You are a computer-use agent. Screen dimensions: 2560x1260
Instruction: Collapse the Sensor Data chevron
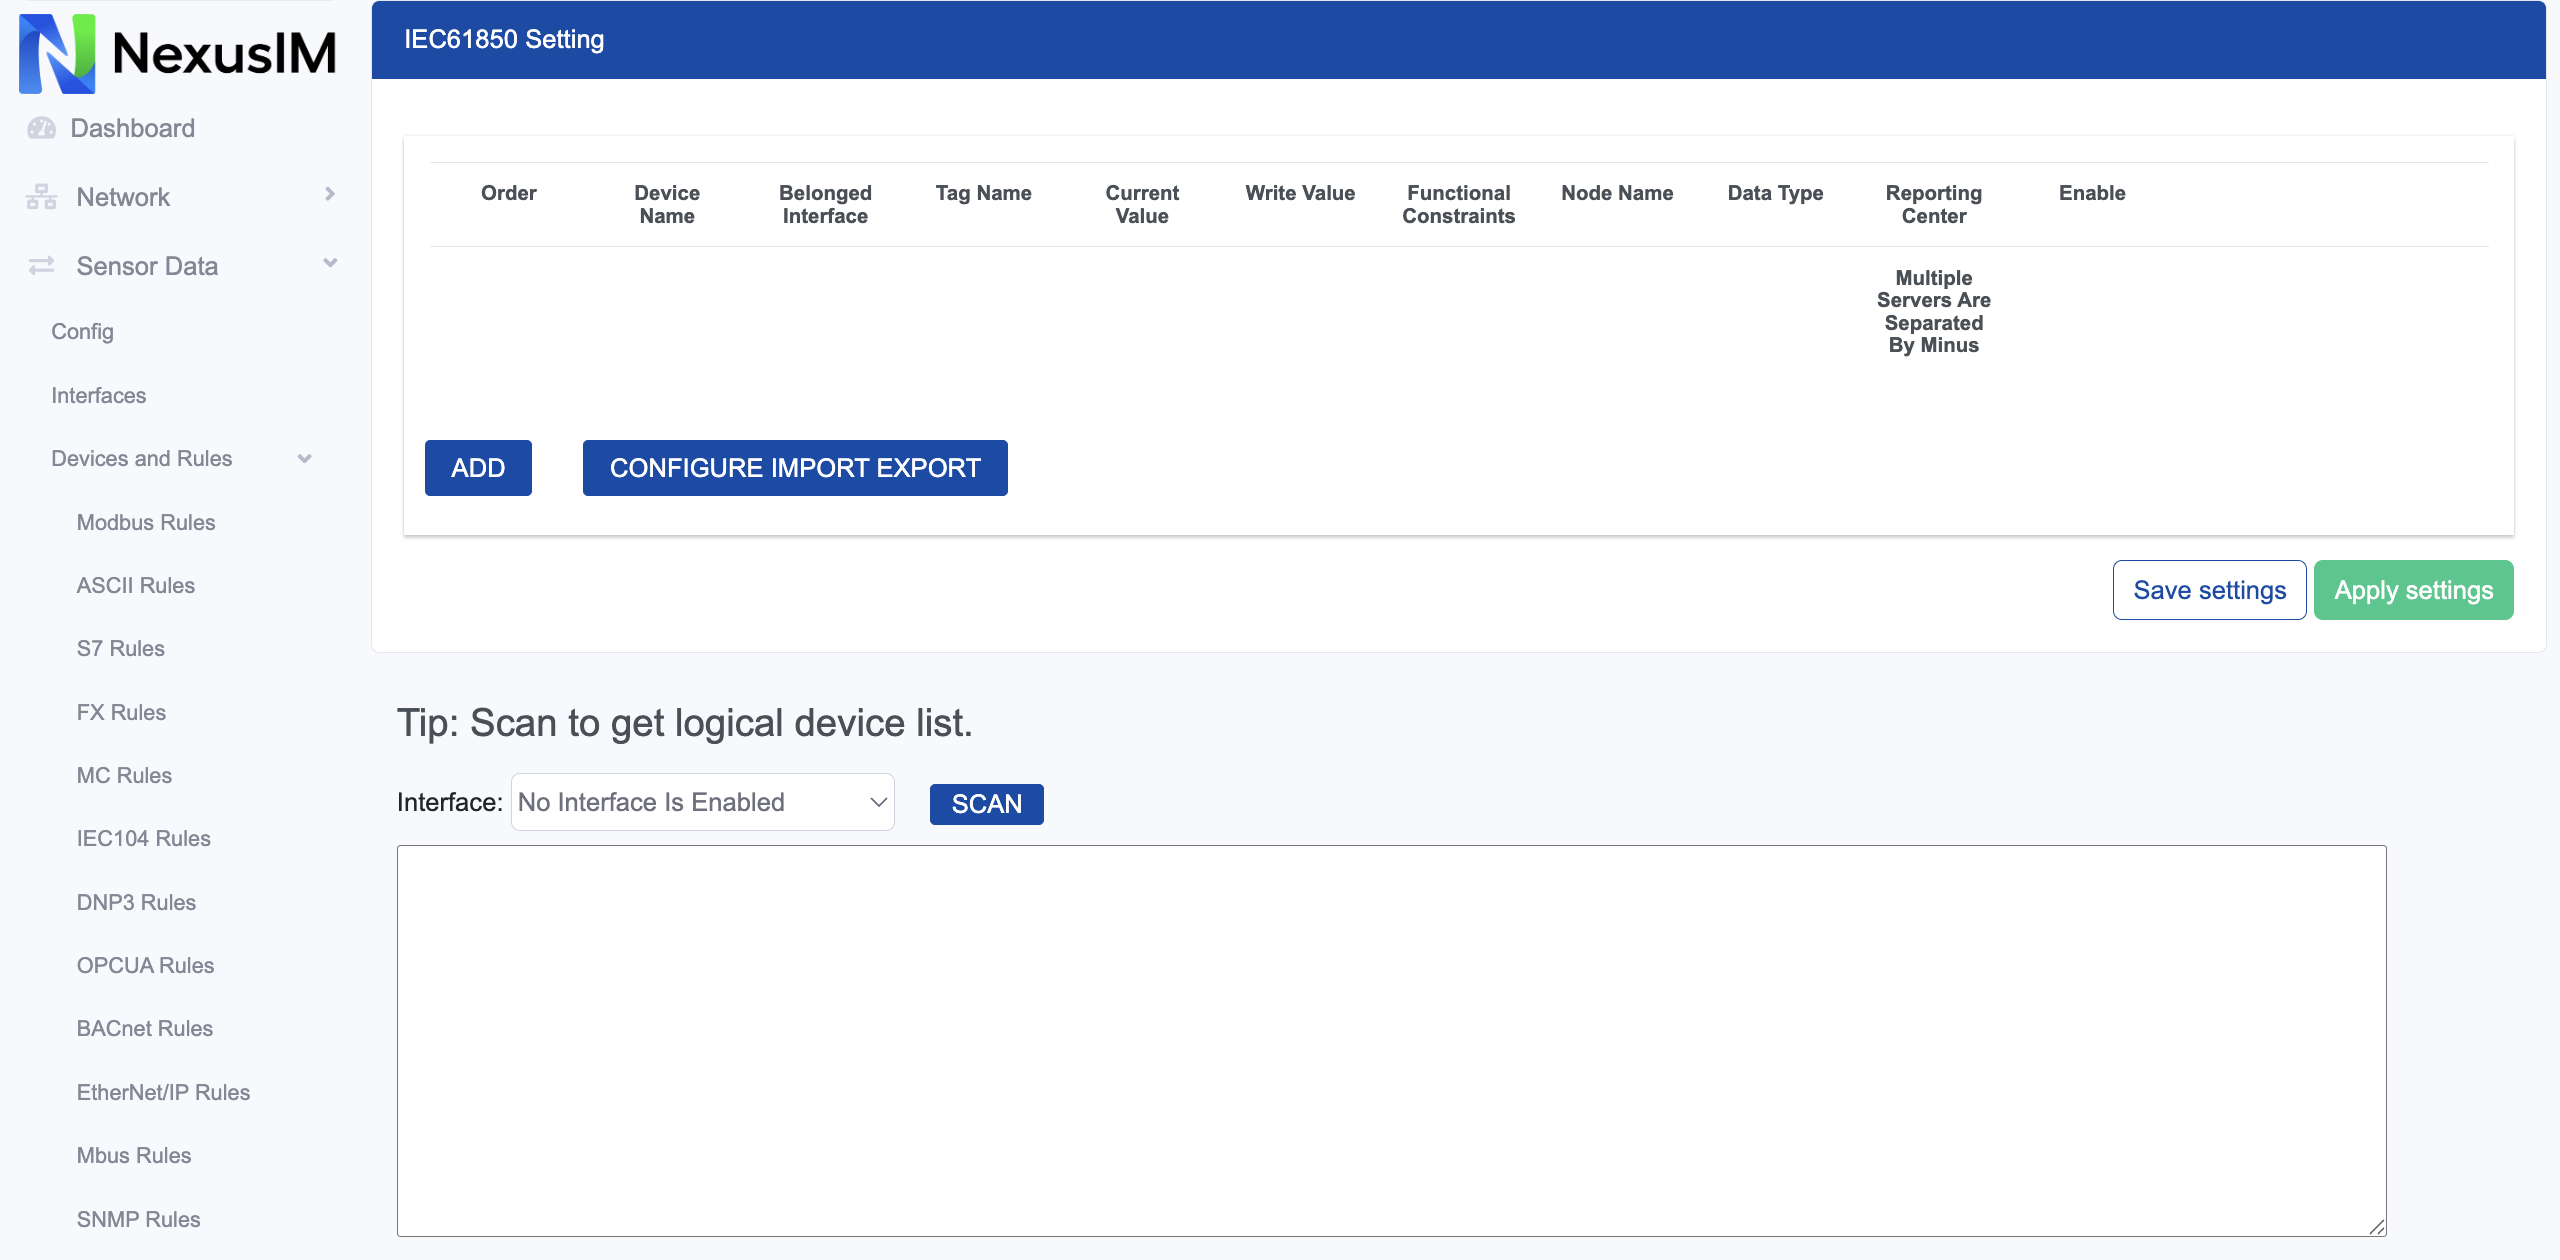pos(330,263)
